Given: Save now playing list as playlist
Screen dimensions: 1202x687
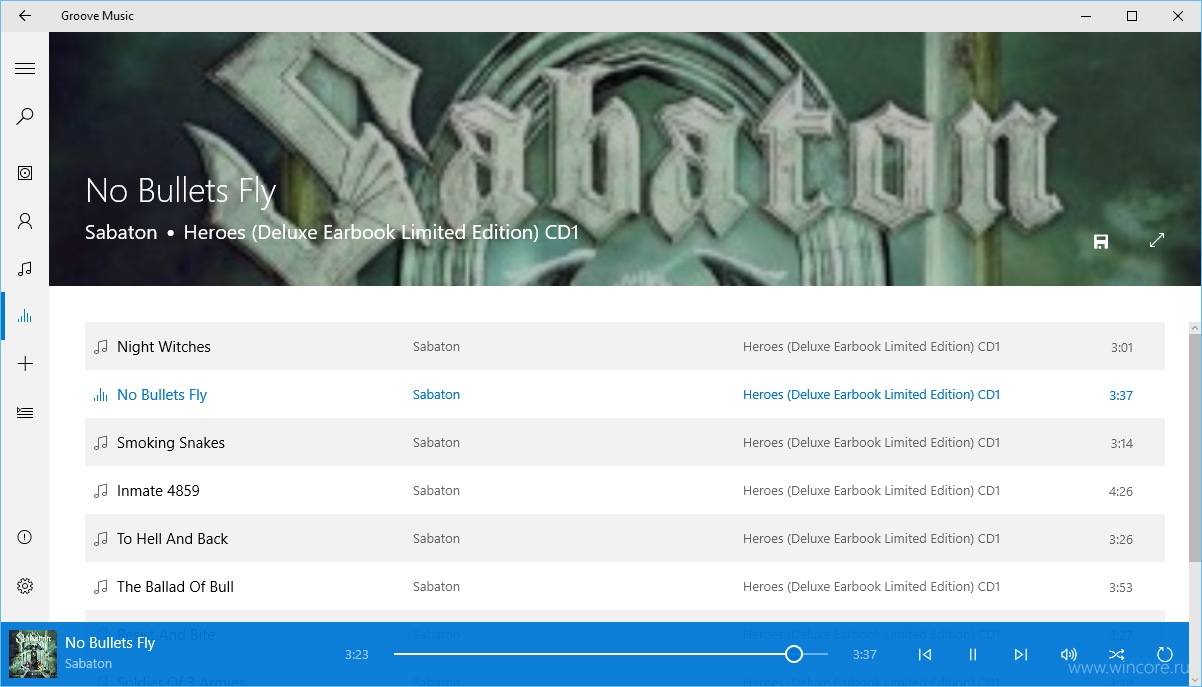Looking at the screenshot, I should point(1101,241).
